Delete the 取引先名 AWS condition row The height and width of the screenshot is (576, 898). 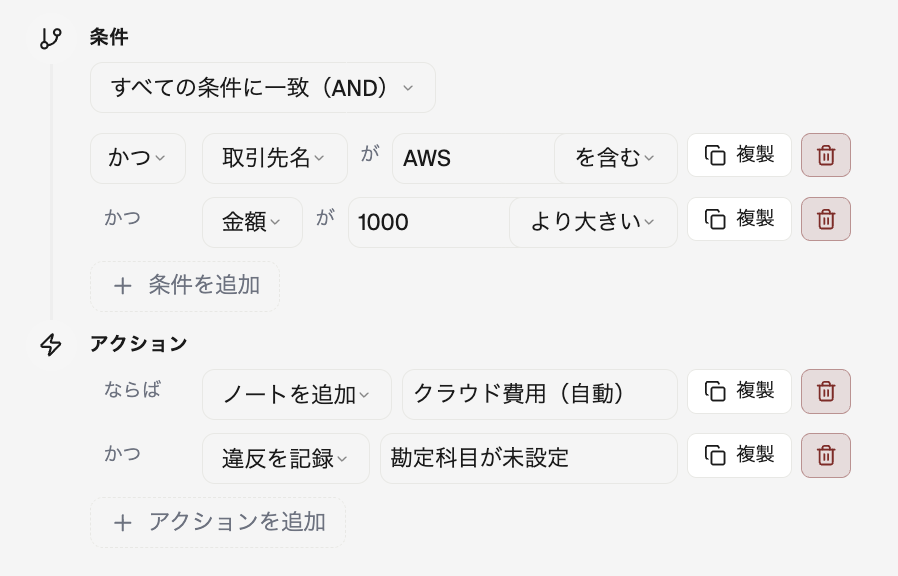[x=825, y=155]
